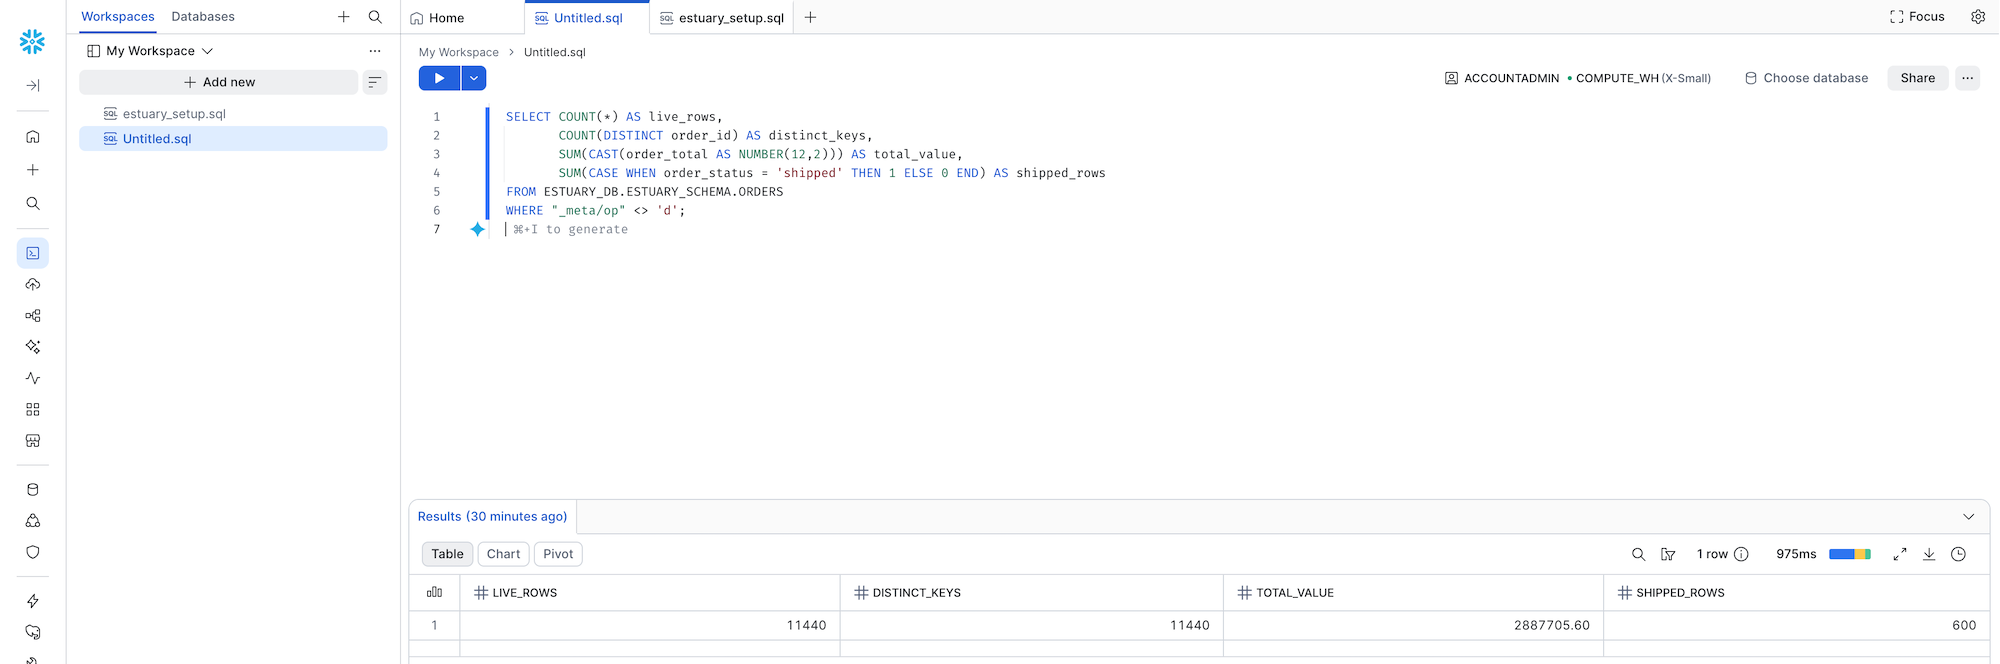Click the row count info icon

point(1741,554)
